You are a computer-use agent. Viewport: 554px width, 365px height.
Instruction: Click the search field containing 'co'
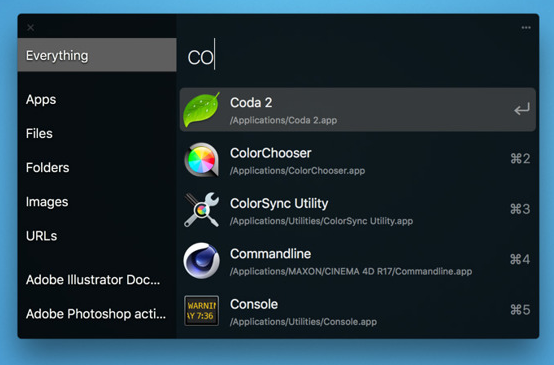[357, 57]
